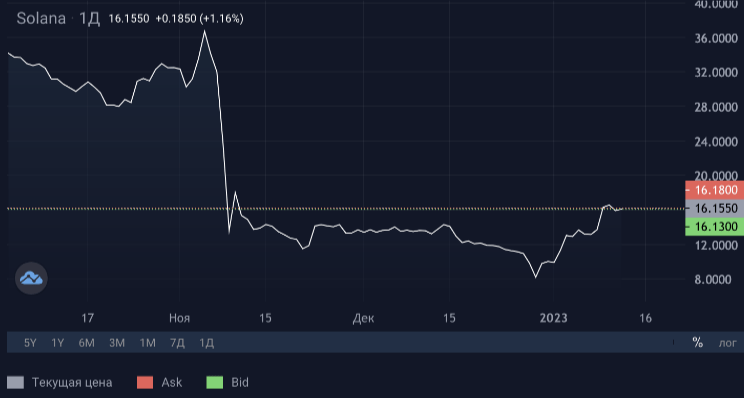Pick the 1Д range button
This screenshot has width=744, height=398.
point(206,342)
